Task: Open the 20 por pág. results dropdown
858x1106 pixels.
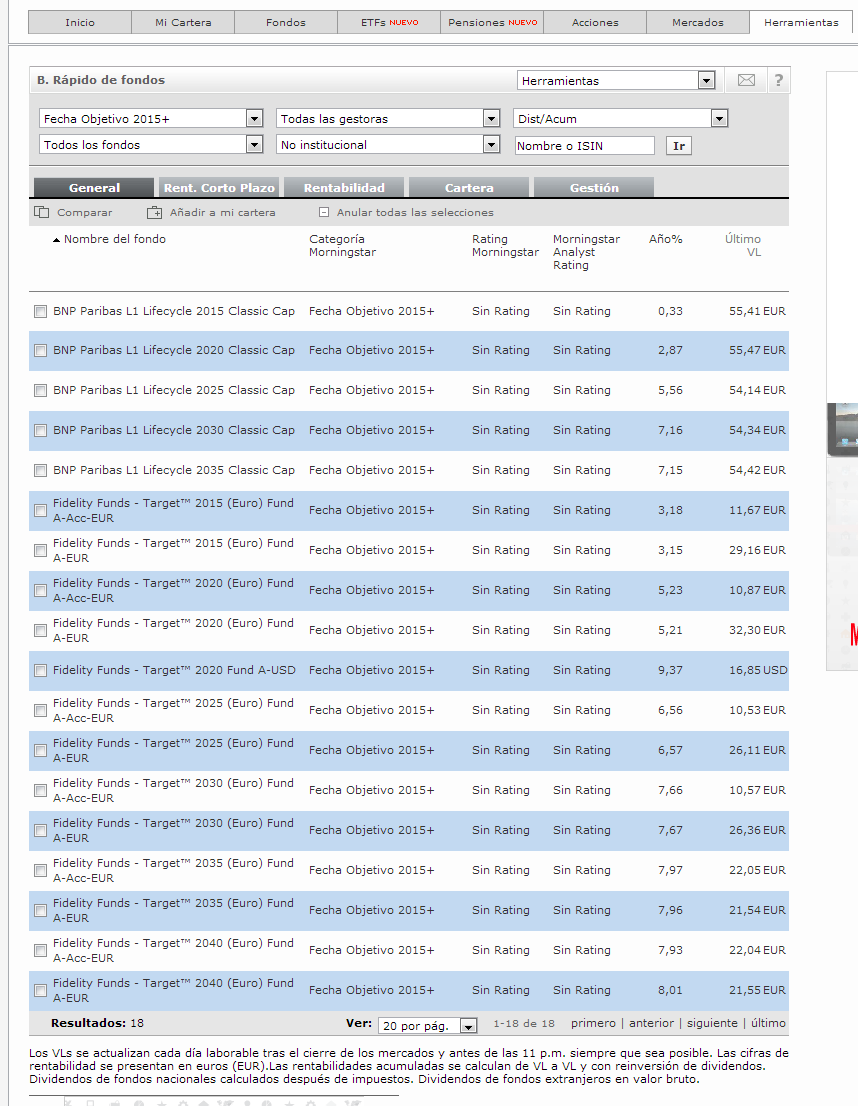Action: pyautogui.click(x=428, y=1026)
